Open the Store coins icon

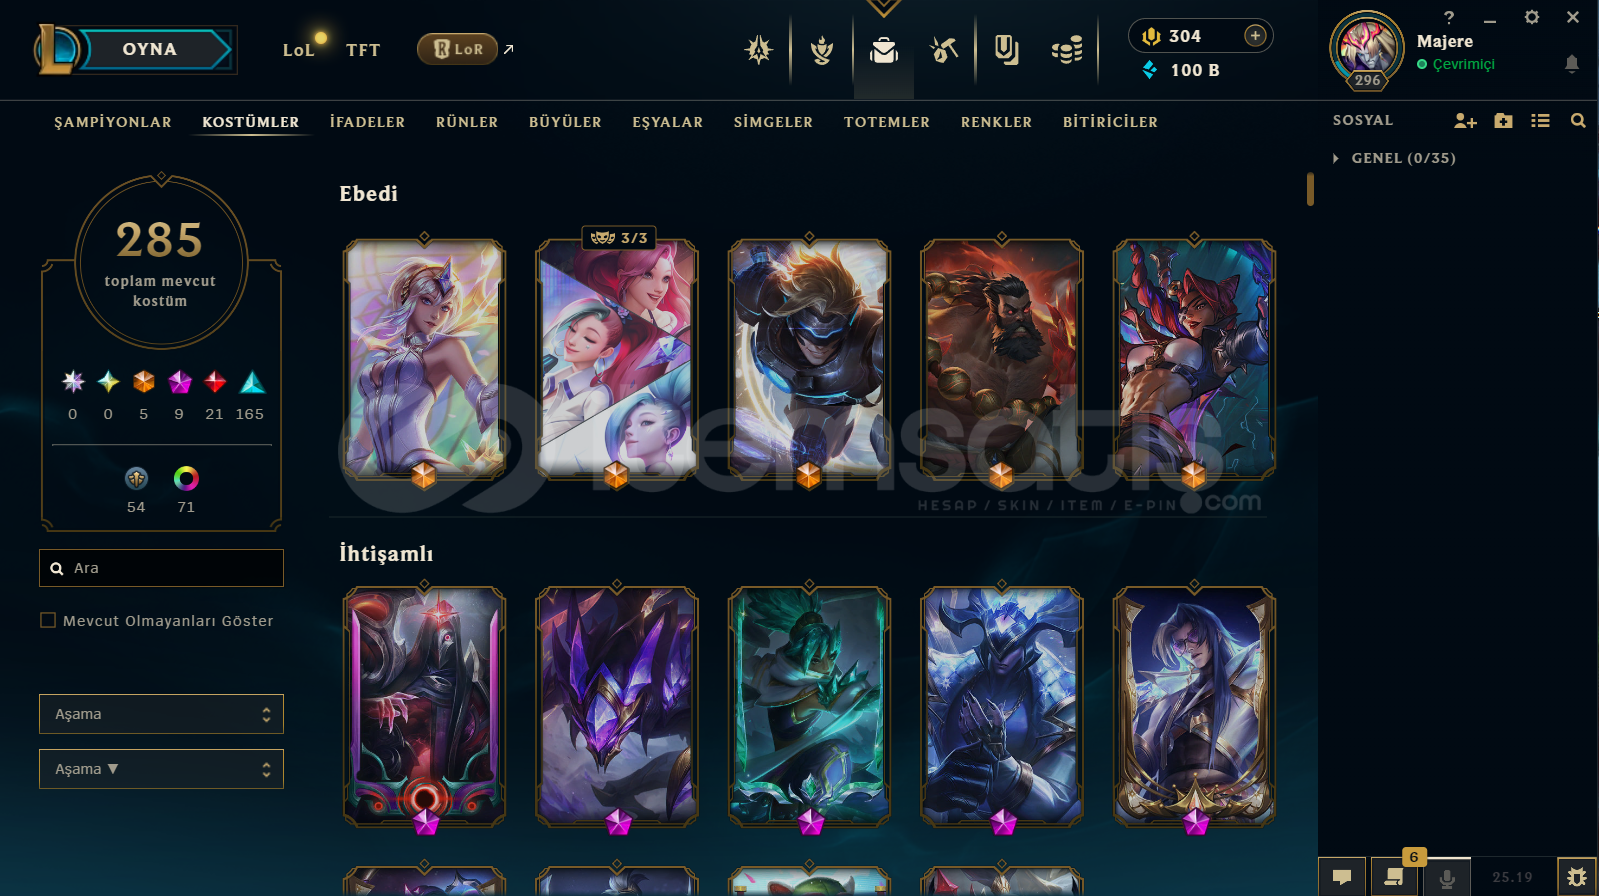(1067, 49)
